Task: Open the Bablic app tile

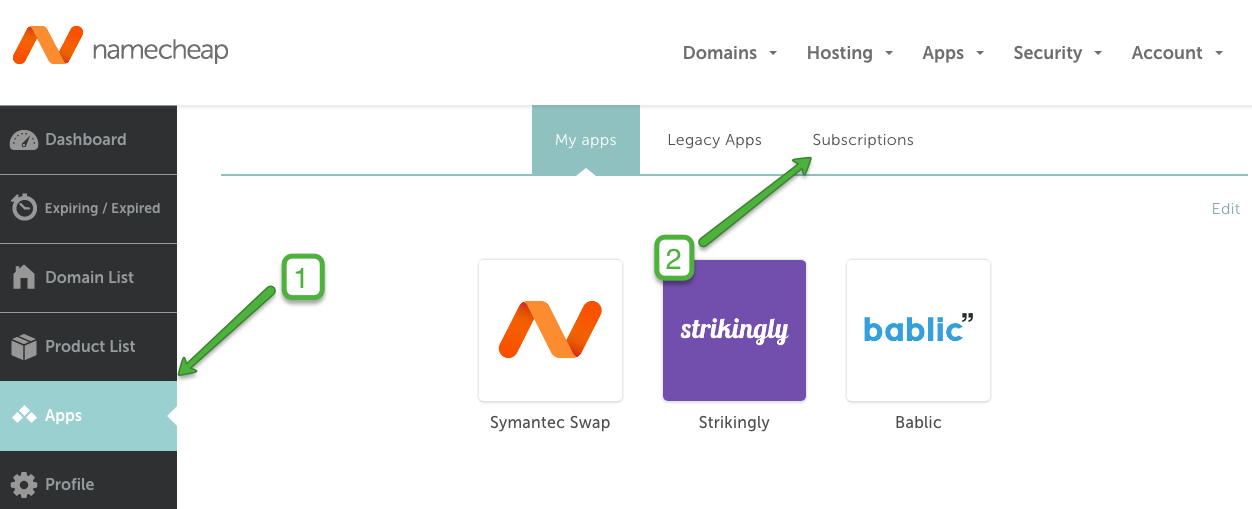Action: click(918, 330)
